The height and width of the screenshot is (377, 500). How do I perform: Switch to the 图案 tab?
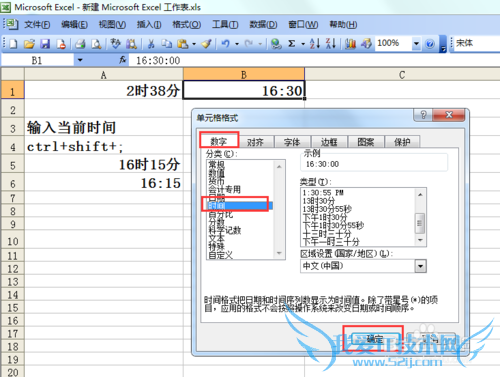click(x=366, y=142)
